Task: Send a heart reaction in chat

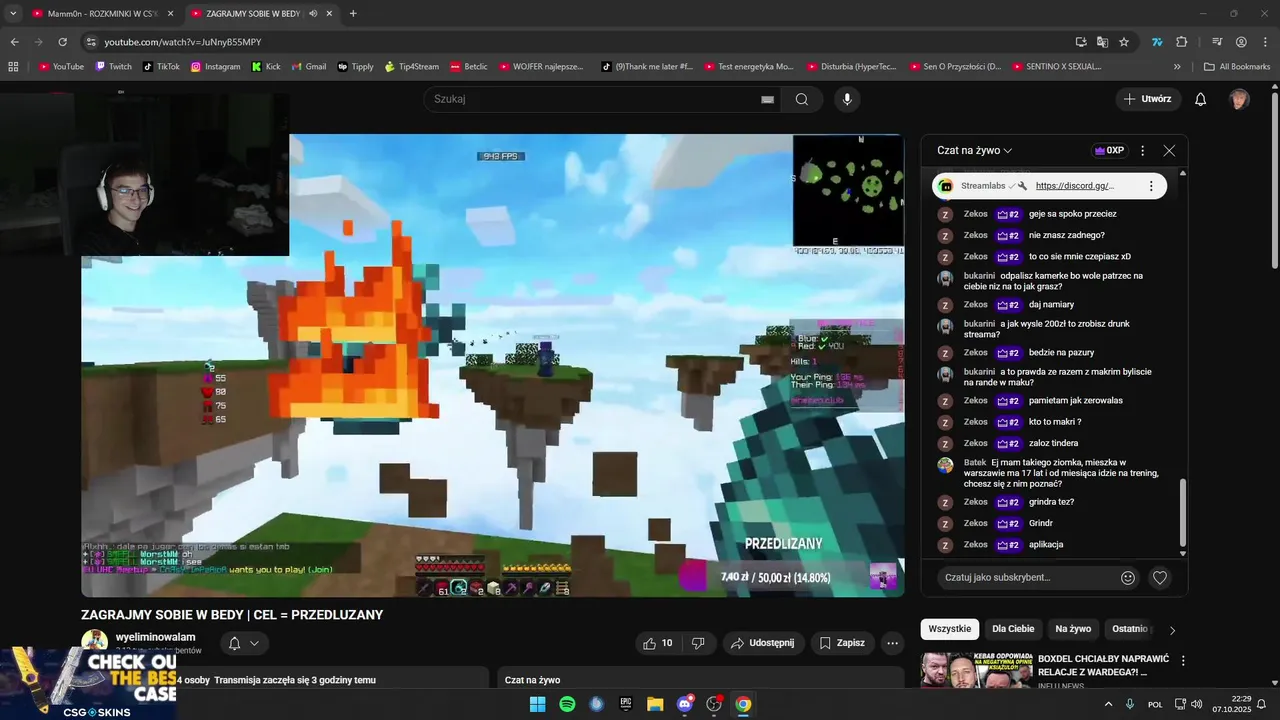Action: point(1160,577)
